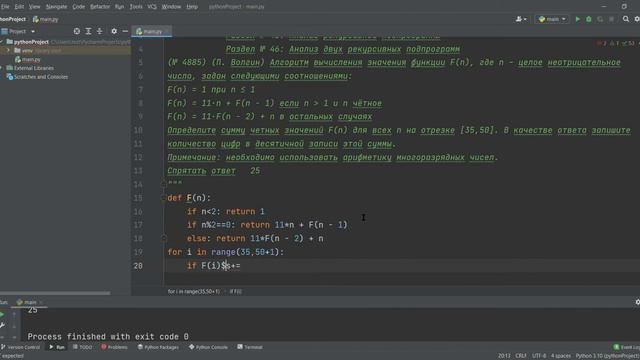Open the Help menu
640x360 pixels.
[x=192, y=7]
